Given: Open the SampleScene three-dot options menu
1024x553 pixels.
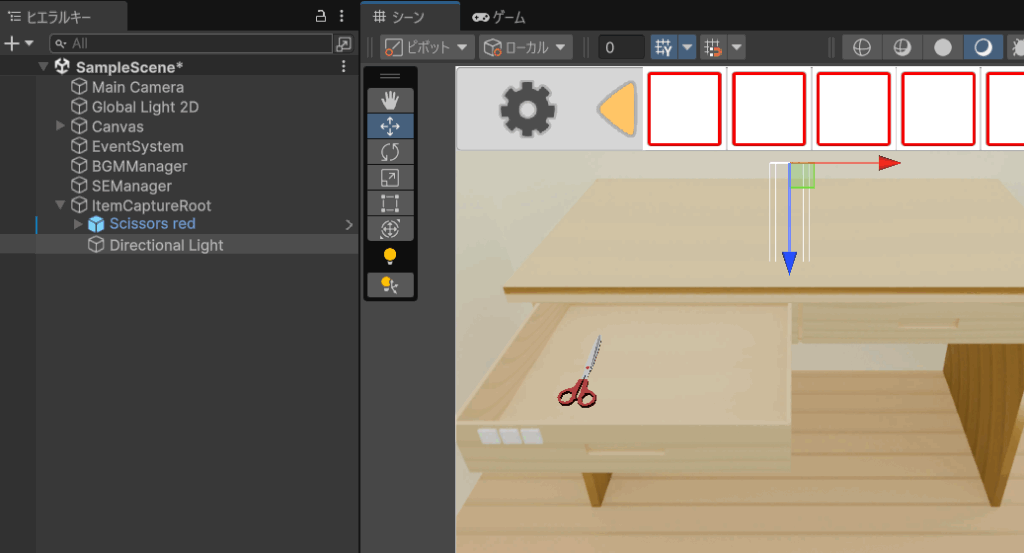Looking at the screenshot, I should [344, 67].
